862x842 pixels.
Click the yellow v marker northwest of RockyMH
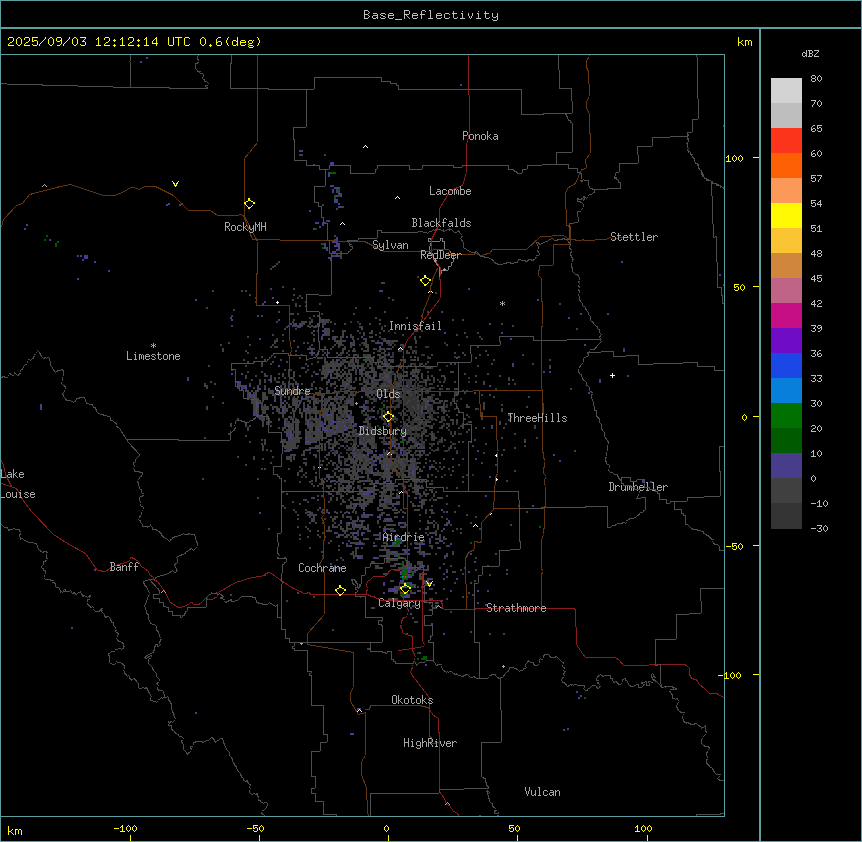175,184
